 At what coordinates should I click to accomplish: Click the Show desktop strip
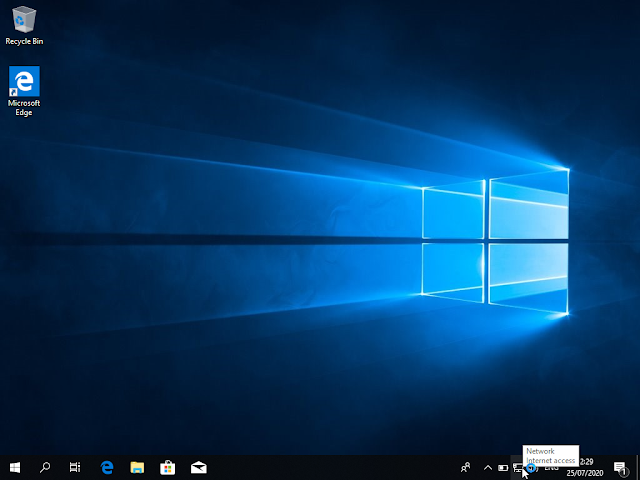click(x=638, y=468)
